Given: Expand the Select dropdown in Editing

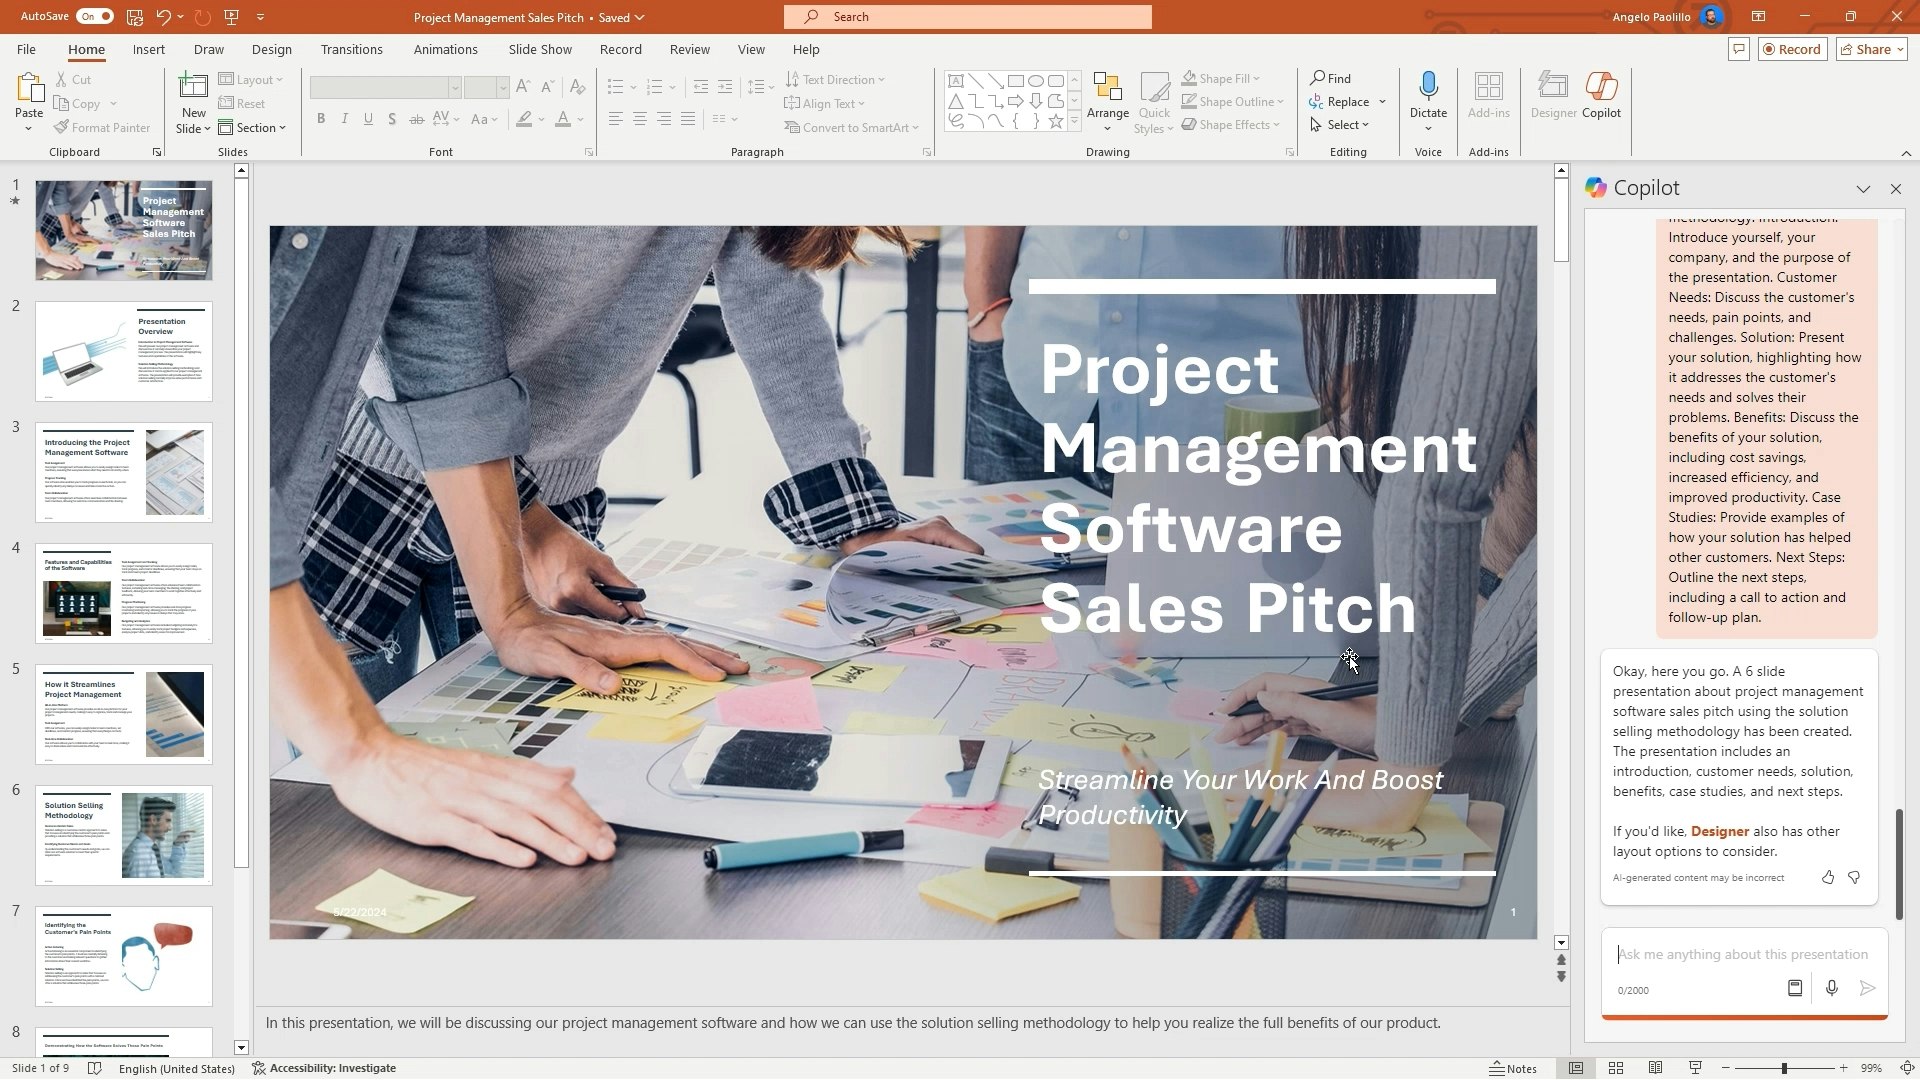Looking at the screenshot, I should tap(1341, 125).
